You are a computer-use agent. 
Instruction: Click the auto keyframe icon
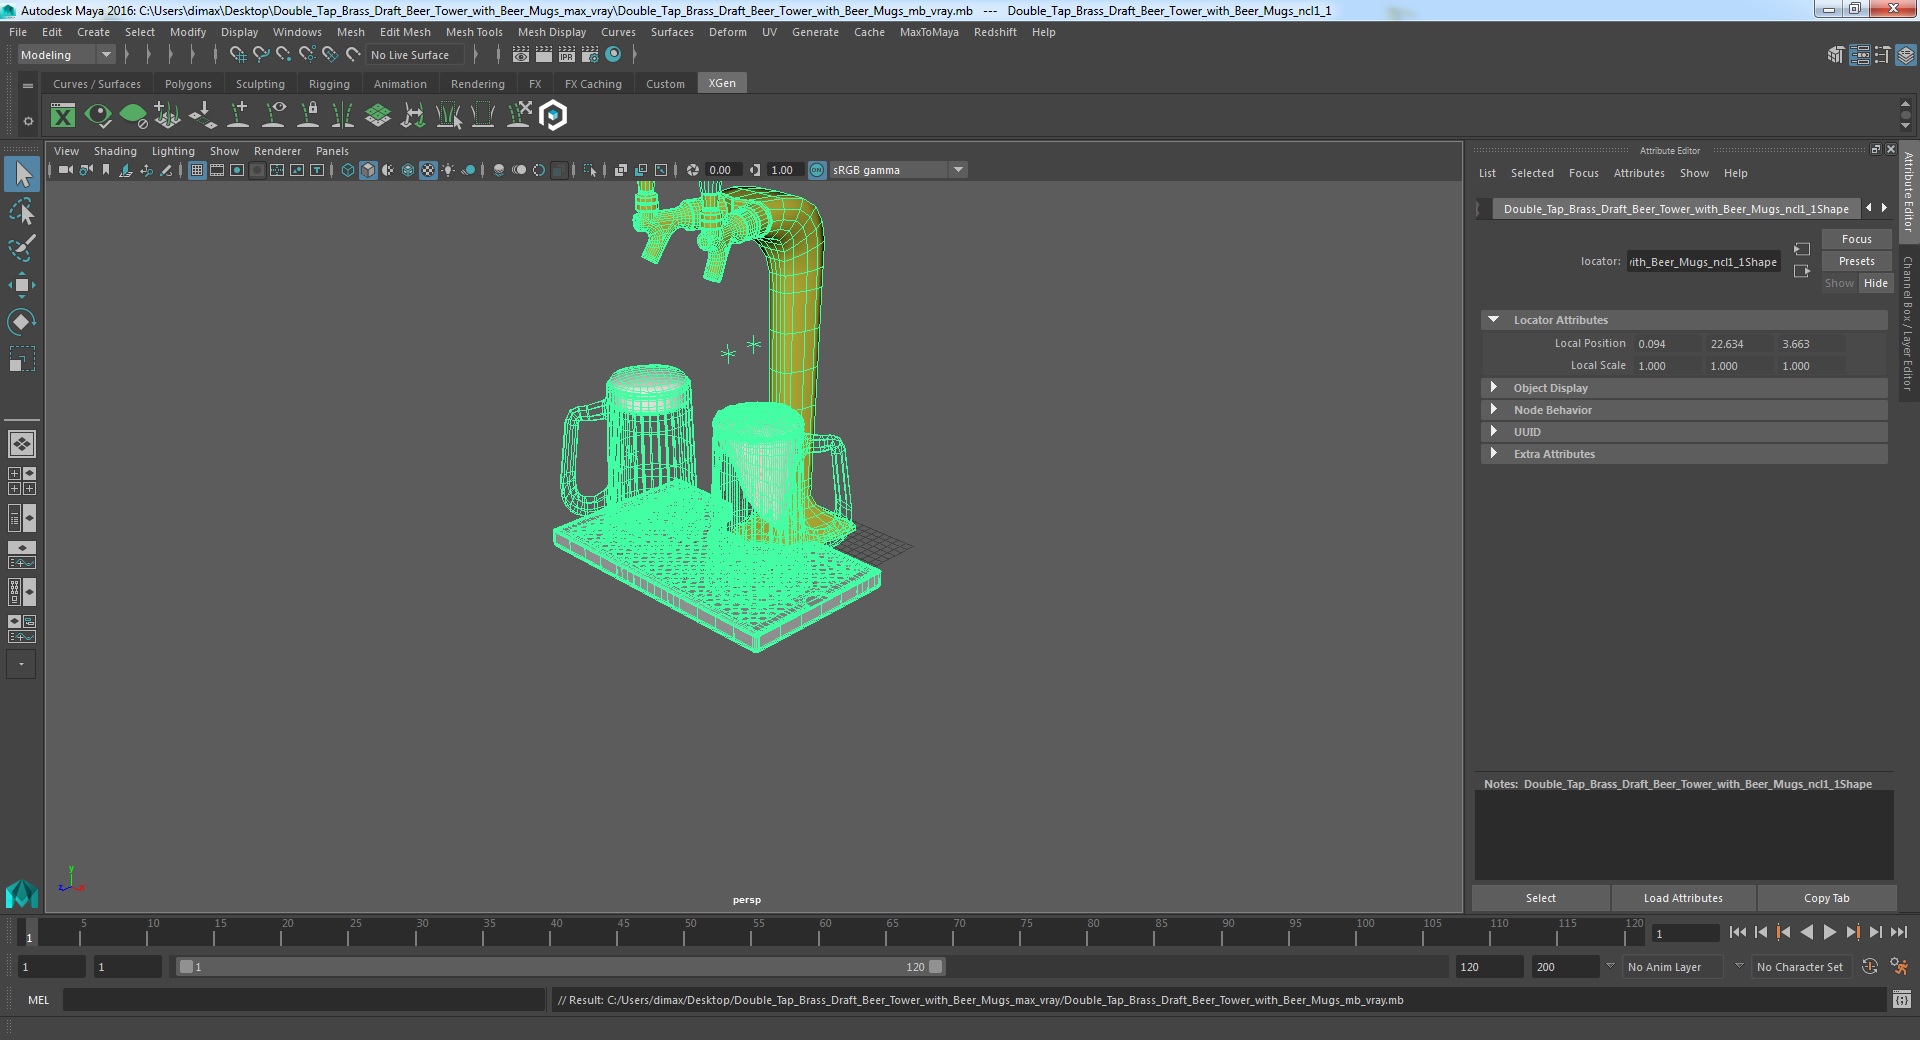(1870, 967)
